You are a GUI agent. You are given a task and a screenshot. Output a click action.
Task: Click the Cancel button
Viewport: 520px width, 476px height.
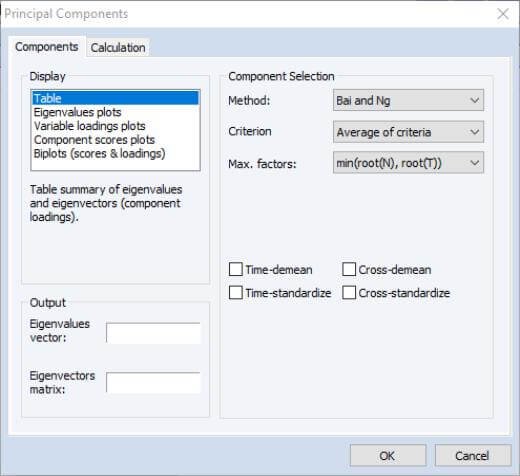click(x=473, y=455)
